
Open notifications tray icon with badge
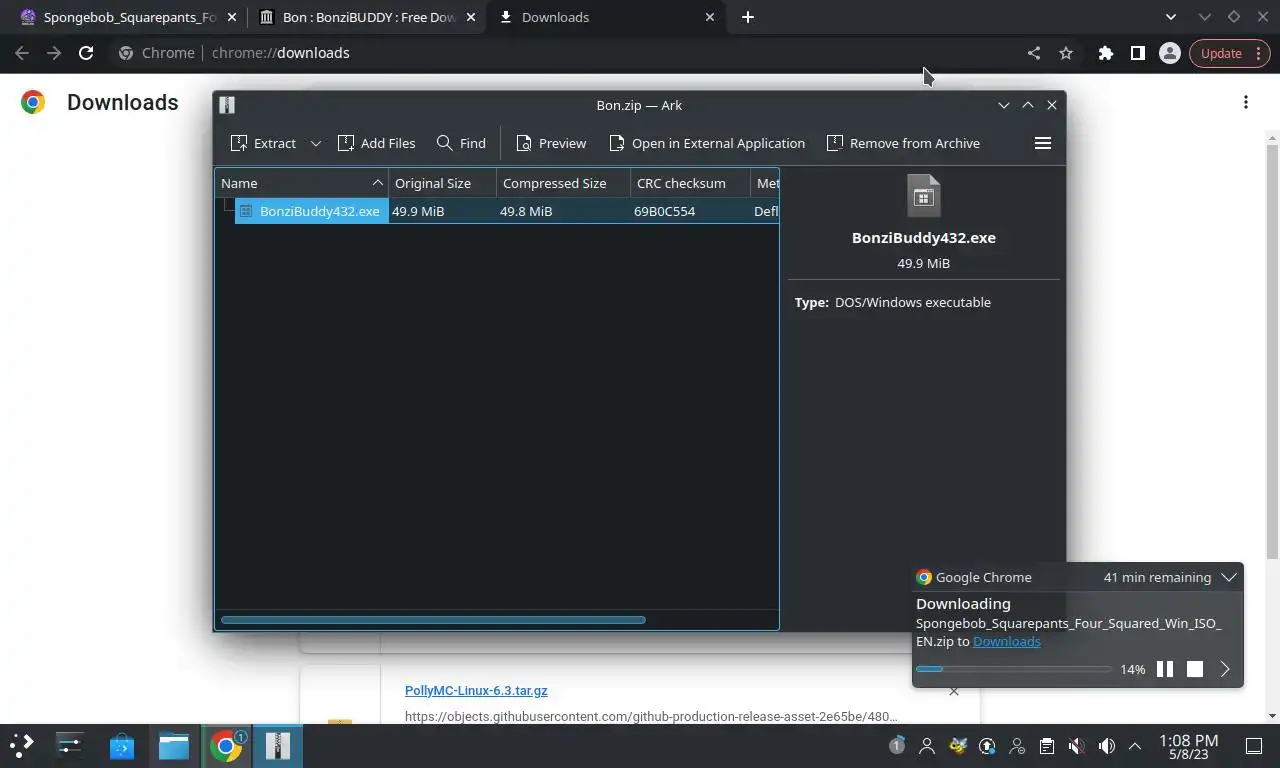tap(897, 746)
